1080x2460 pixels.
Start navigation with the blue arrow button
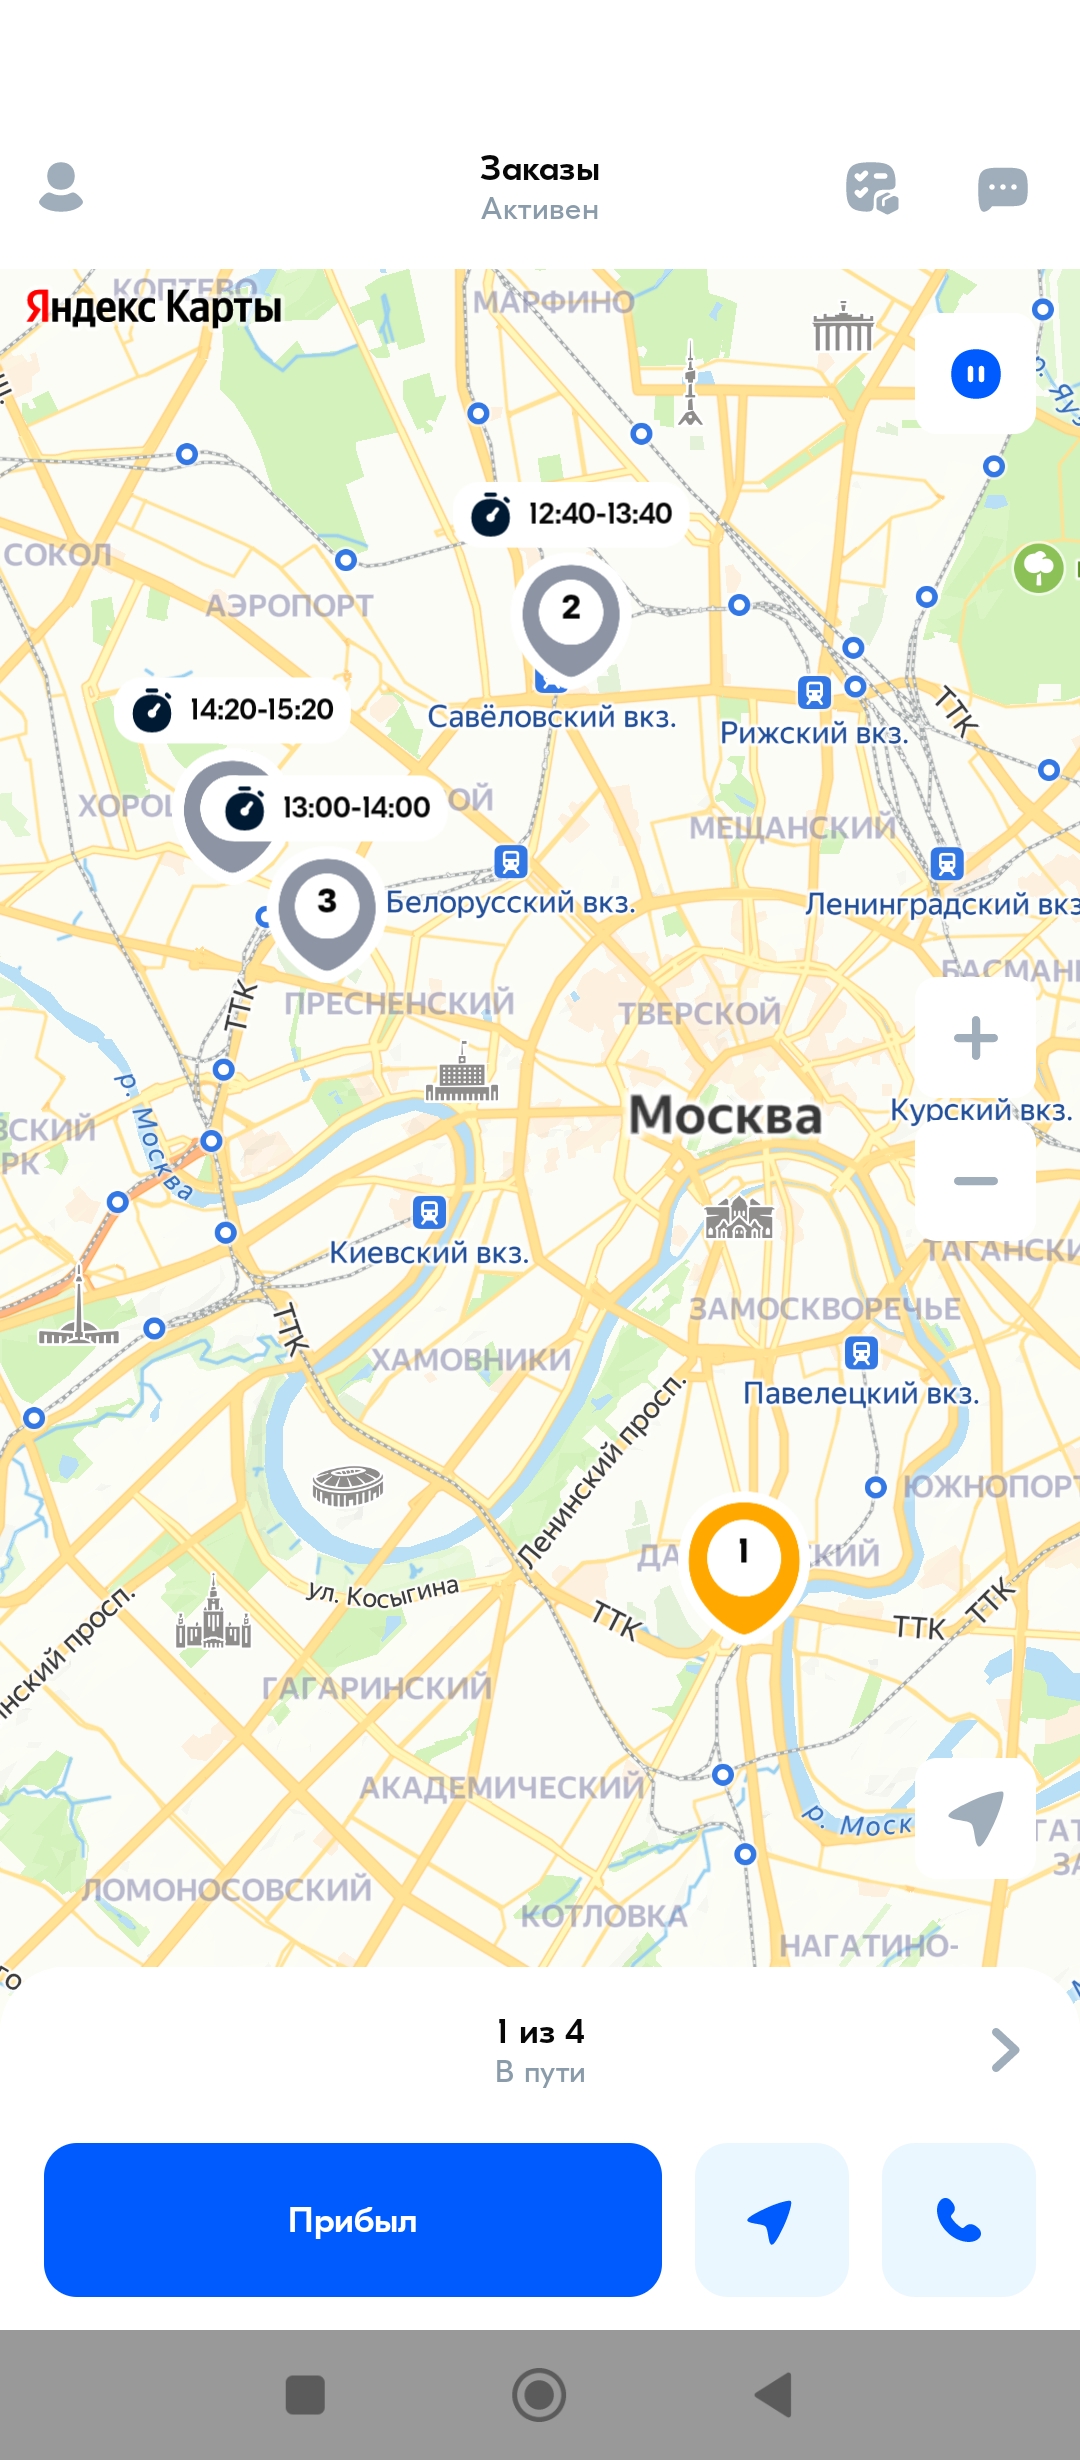[771, 2220]
